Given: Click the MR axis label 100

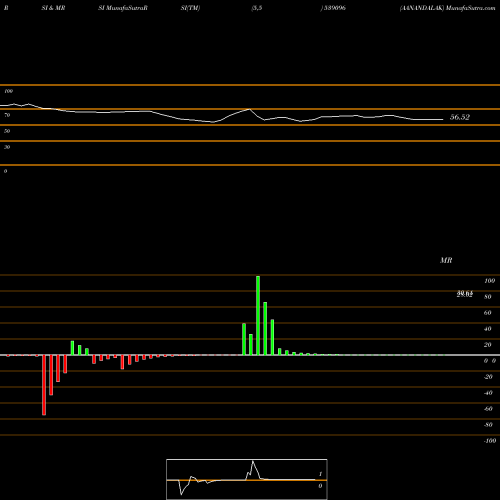Looking at the screenshot, I should (x=489, y=281).
